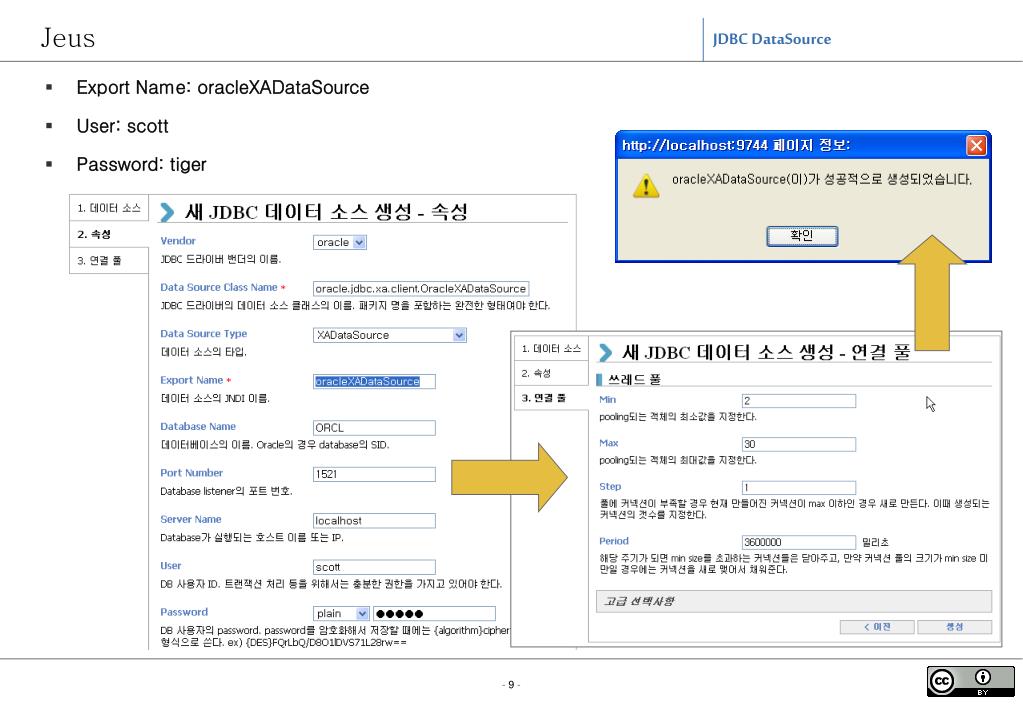Open the Data Source Type dropdown
The image size is (1023, 708).
coord(389,335)
